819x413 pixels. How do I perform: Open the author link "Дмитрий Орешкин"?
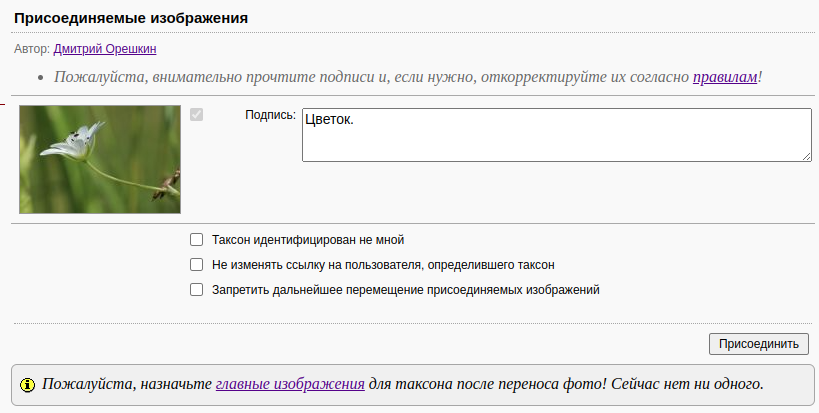click(x=105, y=48)
